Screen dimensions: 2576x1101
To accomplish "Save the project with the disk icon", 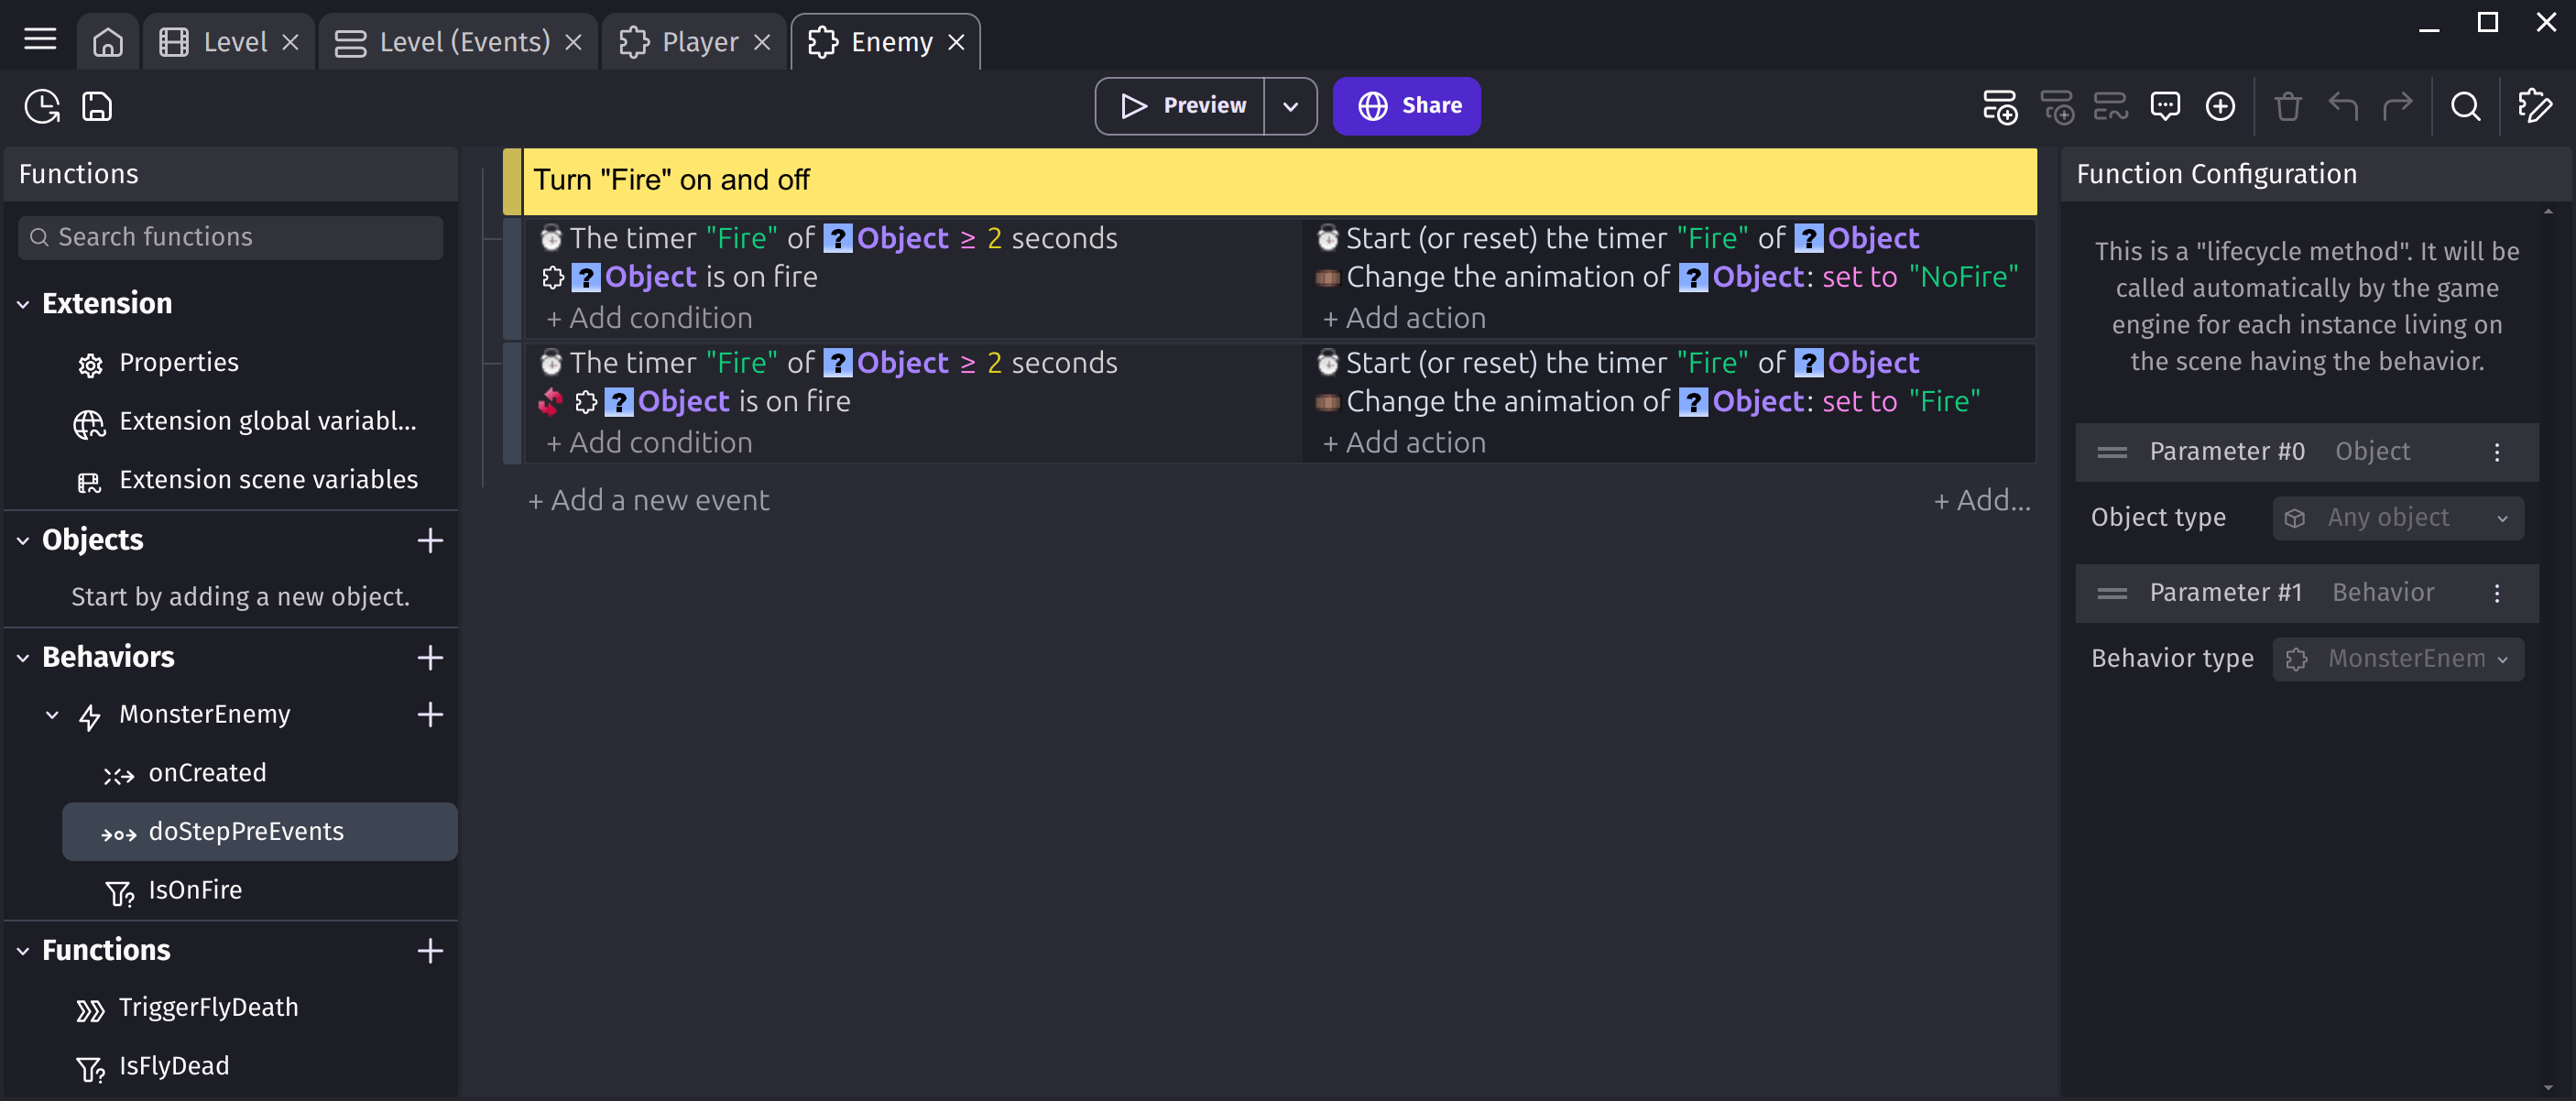I will pyautogui.click(x=97, y=106).
